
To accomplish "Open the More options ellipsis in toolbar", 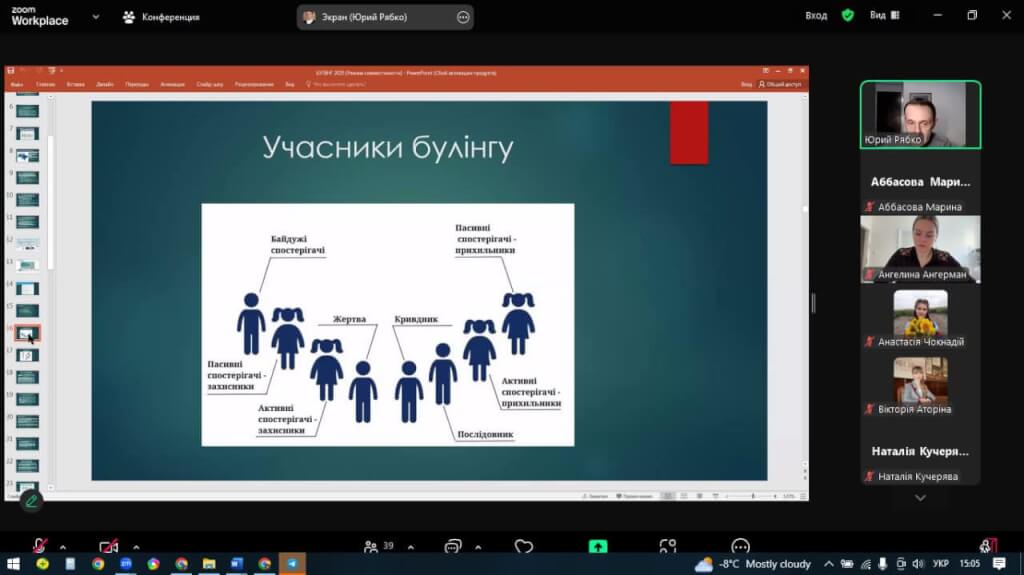I will click(740, 546).
